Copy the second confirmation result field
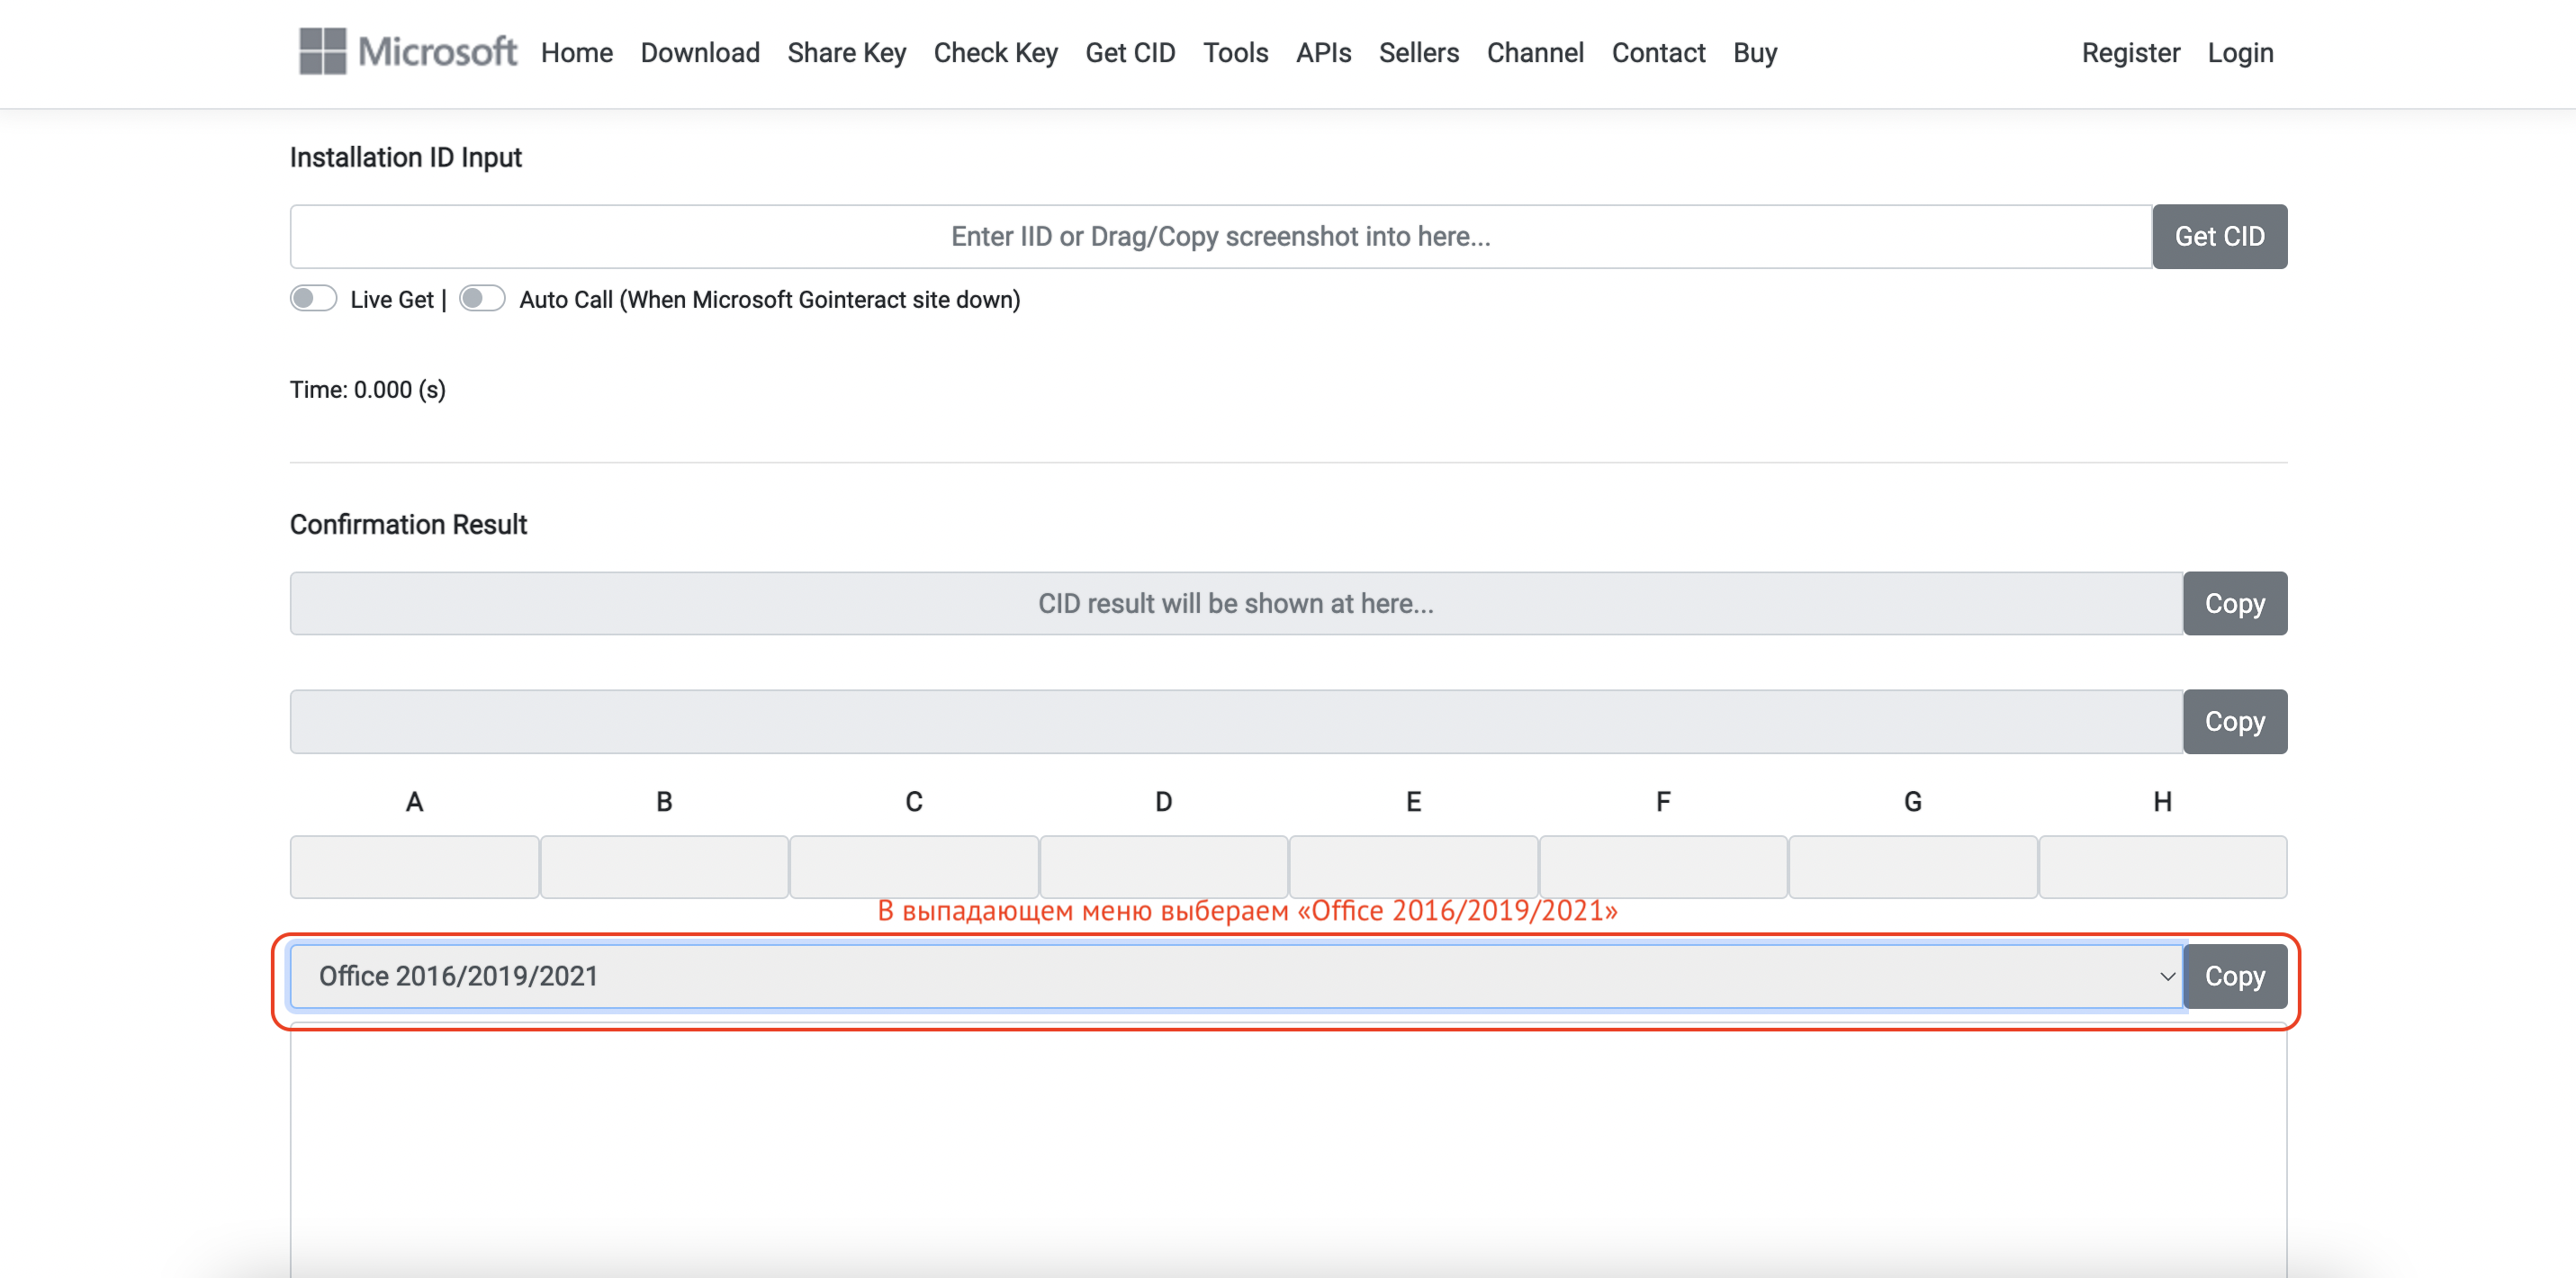 (x=2235, y=721)
